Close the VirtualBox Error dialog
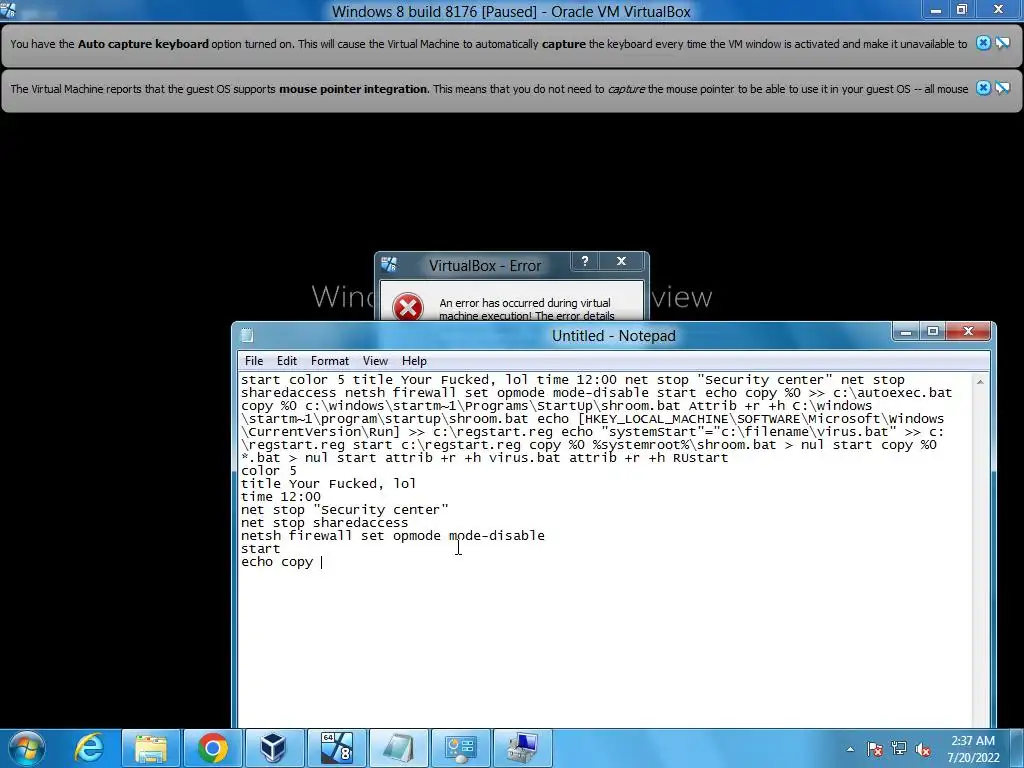 coord(622,261)
